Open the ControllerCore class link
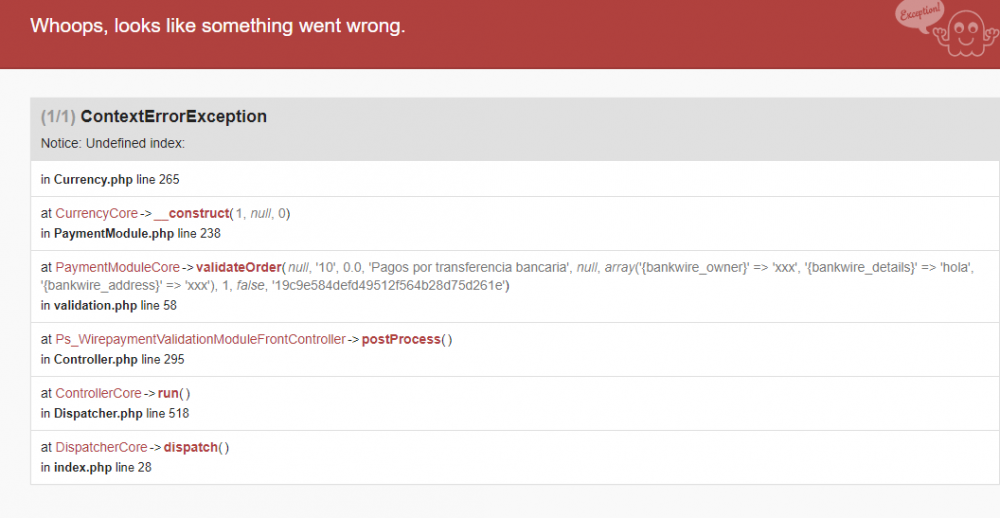 coord(98,393)
